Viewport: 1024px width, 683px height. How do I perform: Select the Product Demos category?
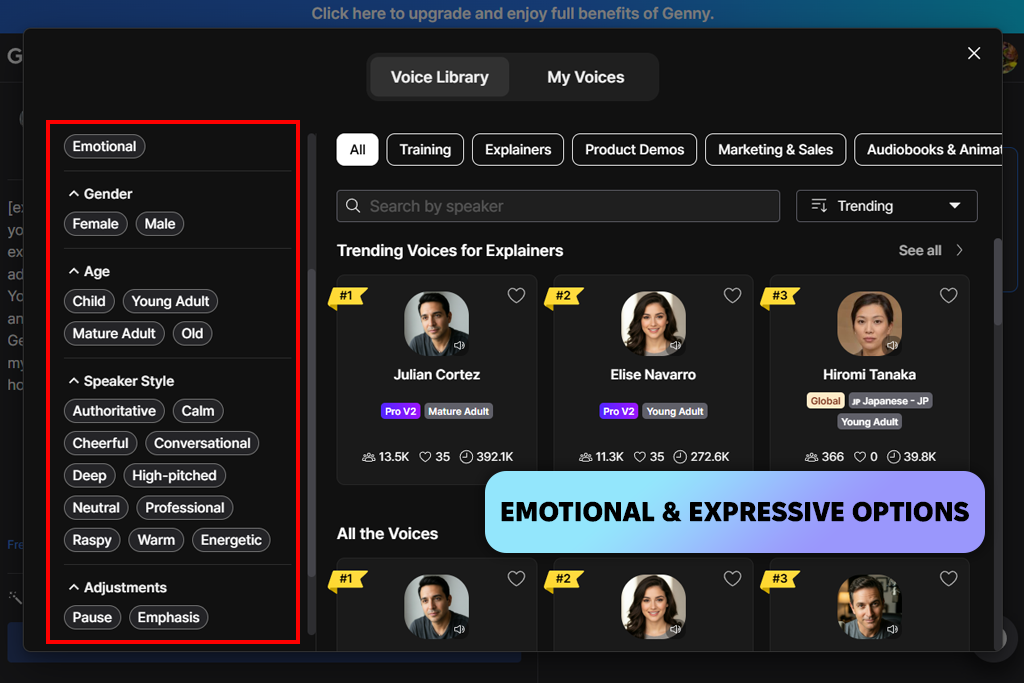634,150
